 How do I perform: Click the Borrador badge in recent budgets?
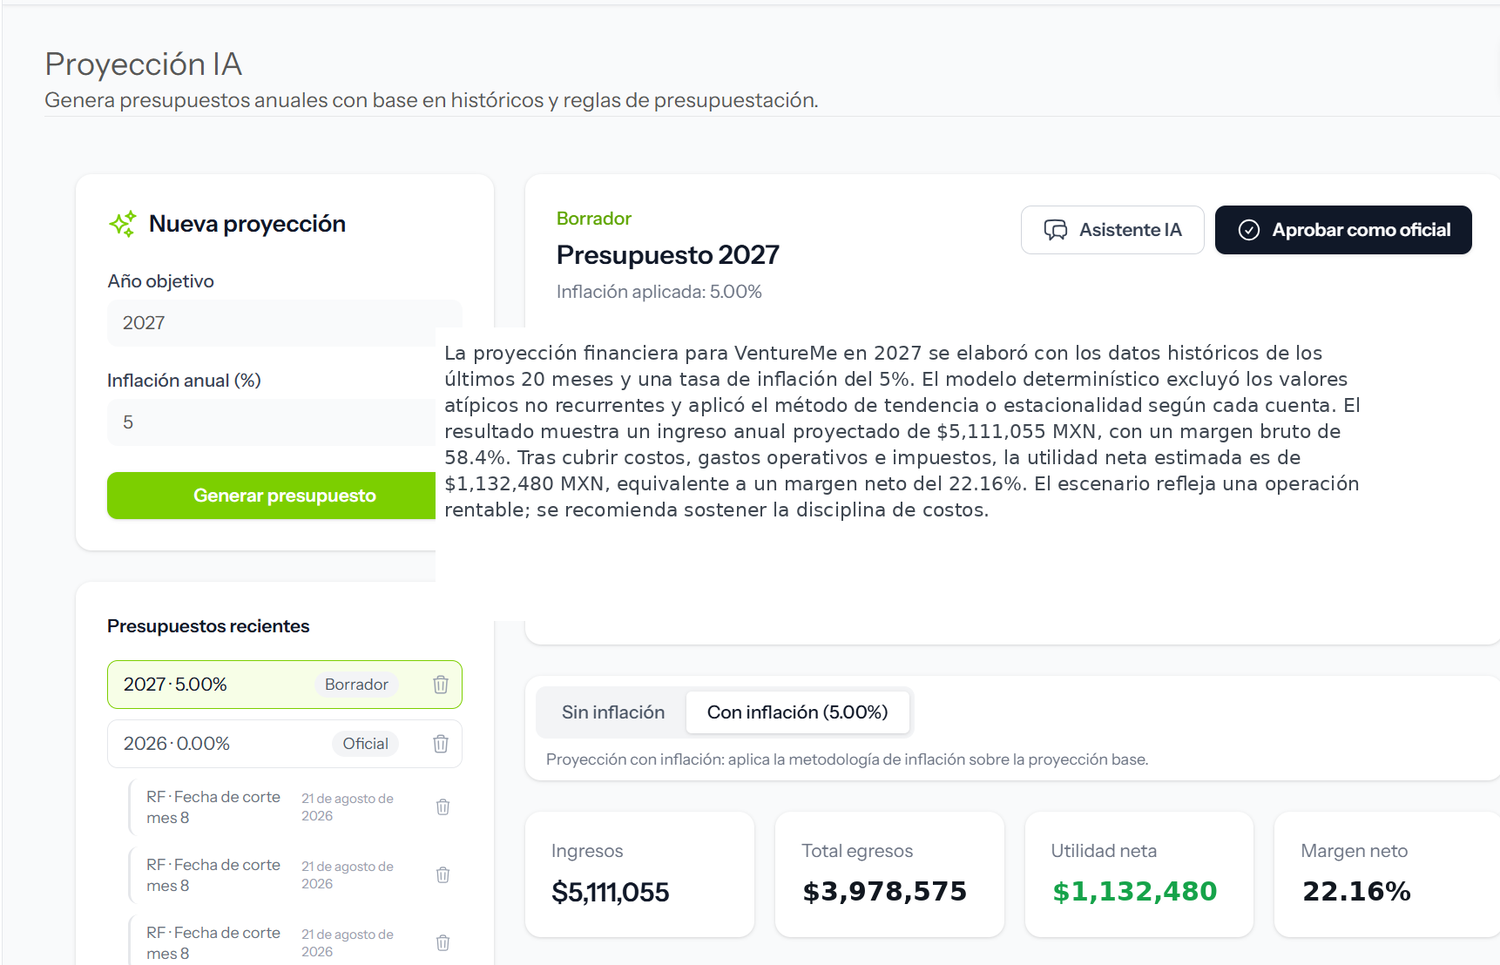pos(356,684)
